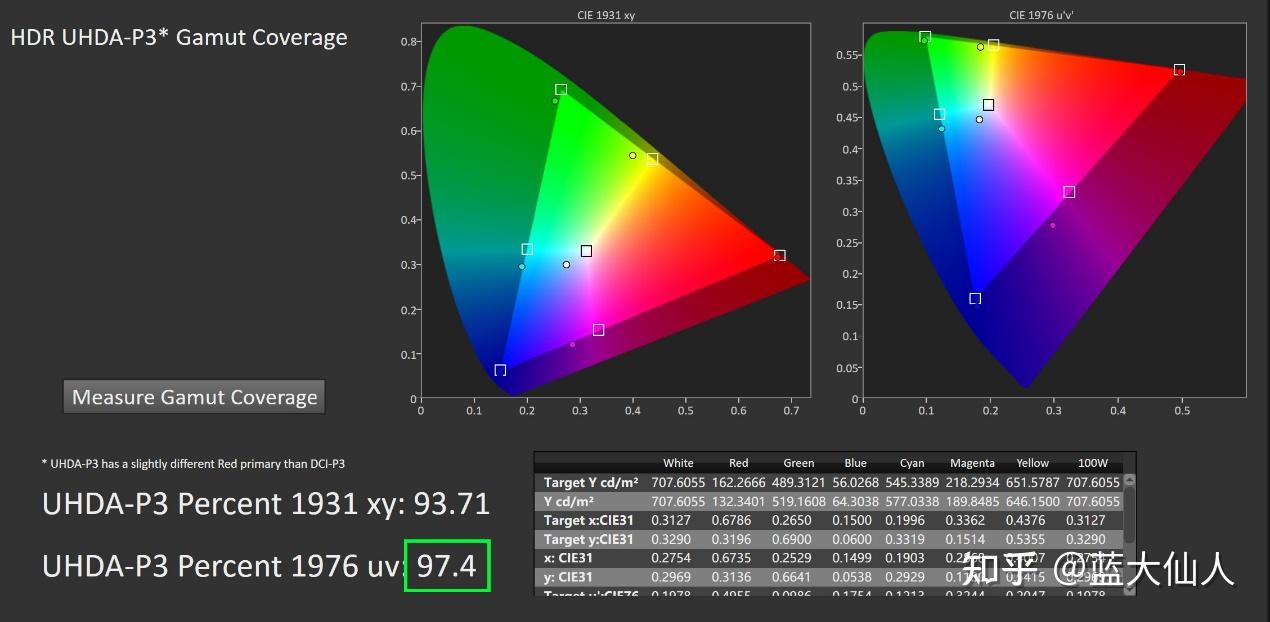
Task: Click the Target x:CIE31 row label
Action: click(588, 520)
